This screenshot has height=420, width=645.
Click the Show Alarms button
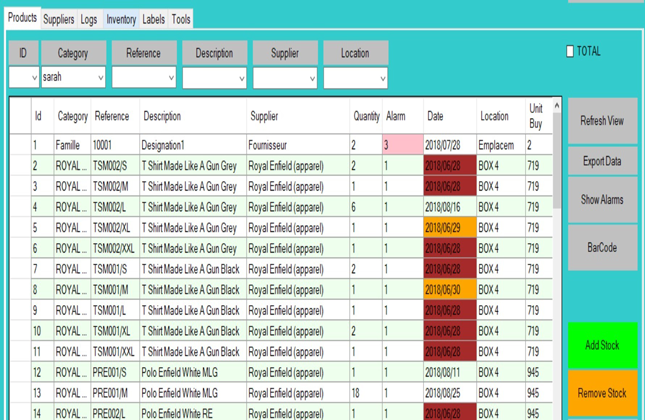pos(603,200)
